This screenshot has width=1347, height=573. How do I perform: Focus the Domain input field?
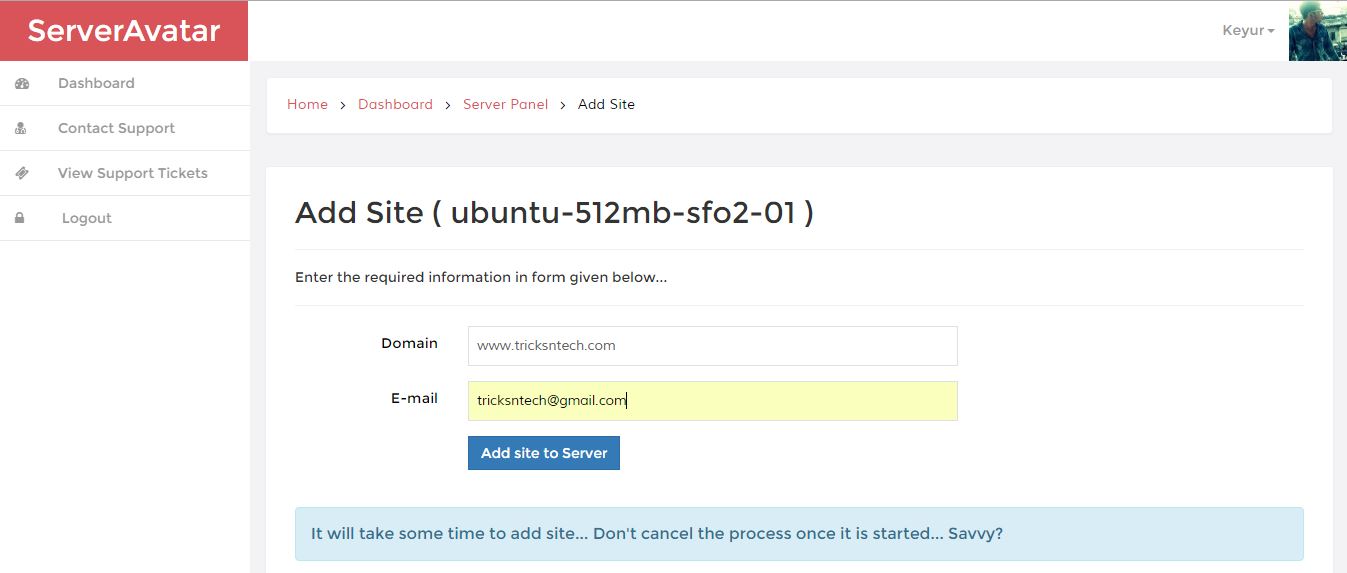coord(712,346)
